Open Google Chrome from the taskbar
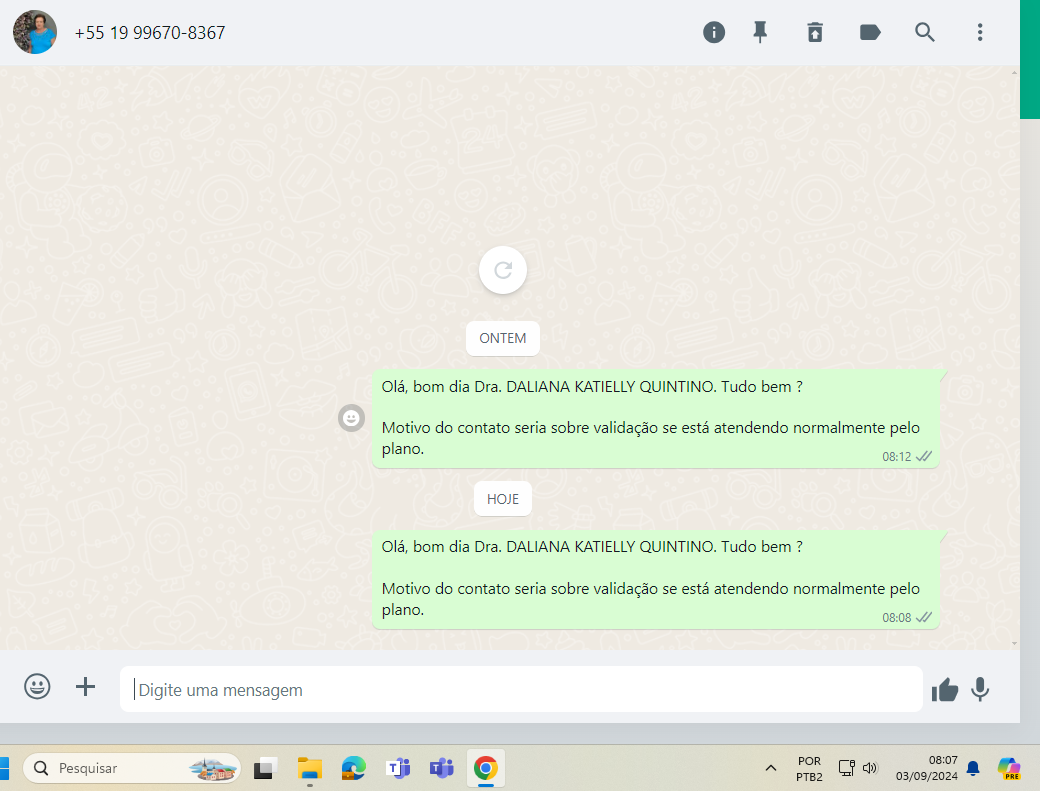 (486, 768)
